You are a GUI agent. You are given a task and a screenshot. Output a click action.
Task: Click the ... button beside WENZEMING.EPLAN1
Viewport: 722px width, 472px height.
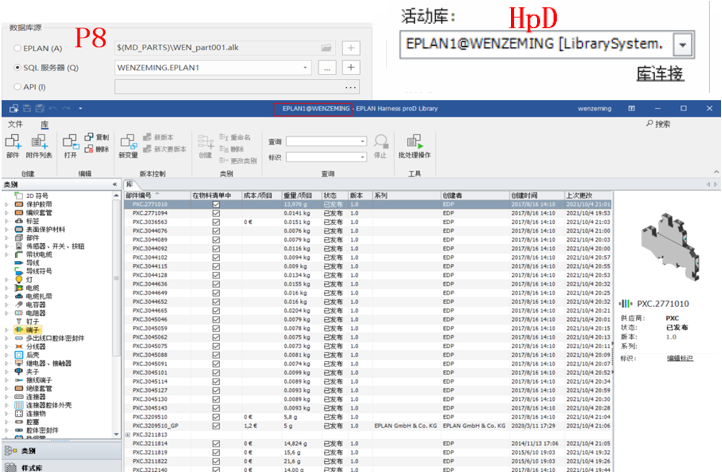click(327, 67)
